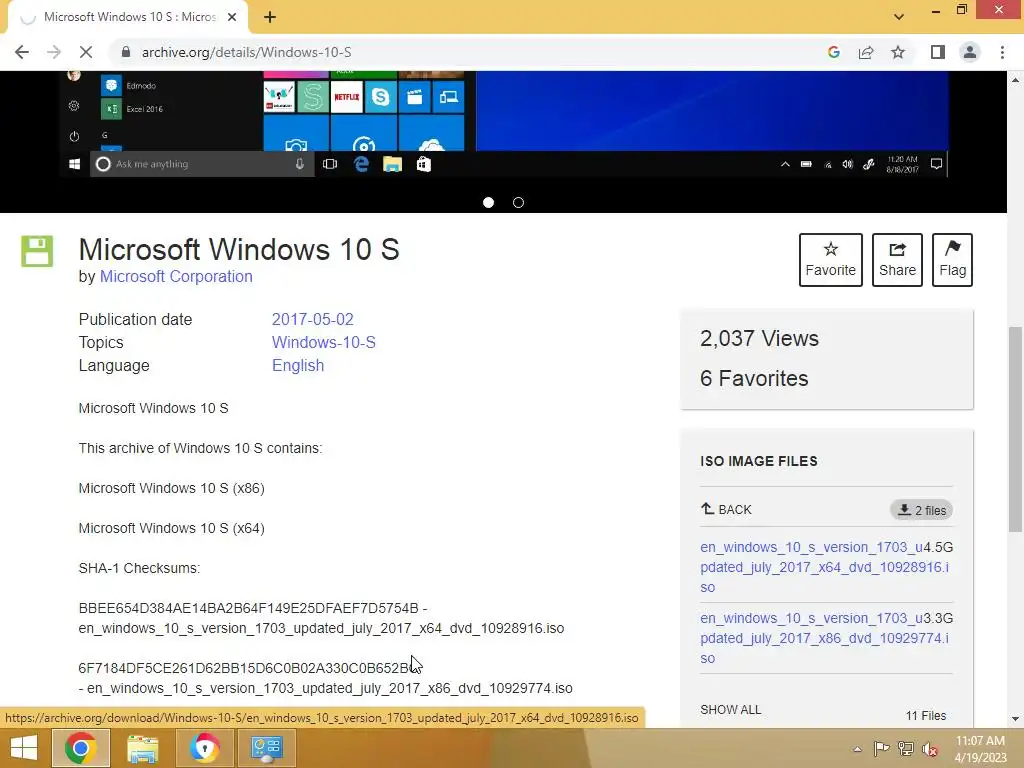Click second Chrome-like taskbar icon
The height and width of the screenshot is (768, 1024).
coord(204,748)
